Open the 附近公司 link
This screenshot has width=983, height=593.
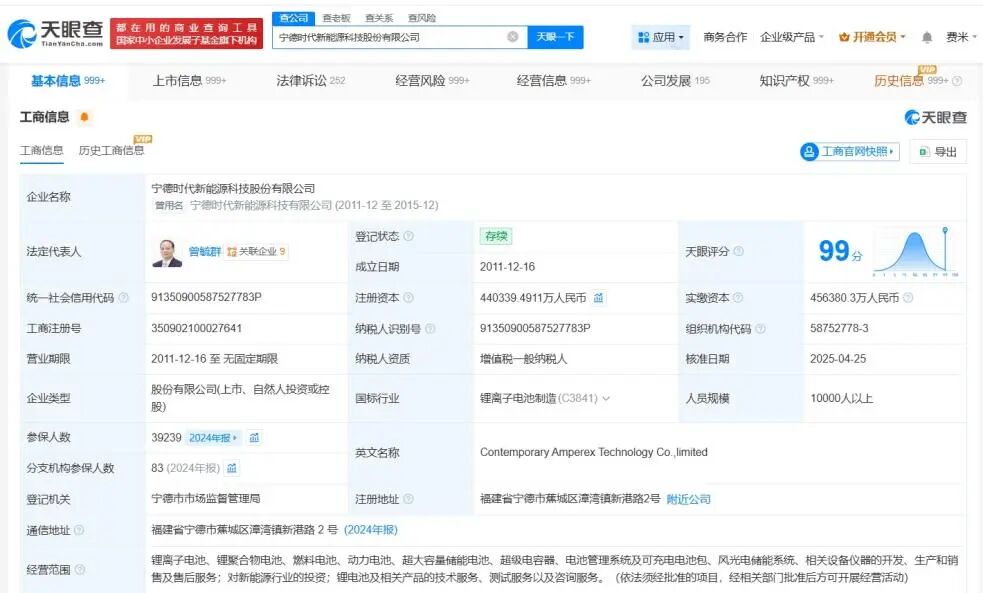pyautogui.click(x=689, y=499)
